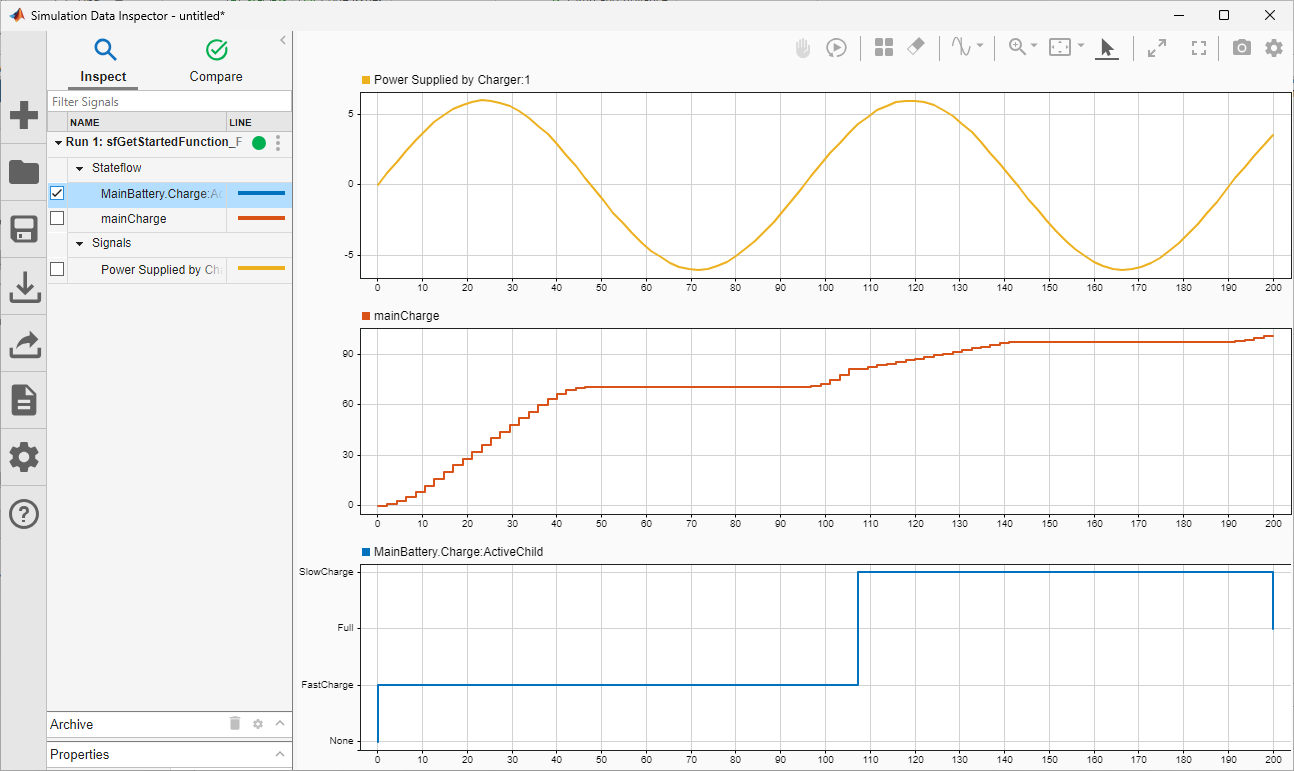Select the Data Cursor pointer tool
Image resolution: width=1294 pixels, height=771 pixels.
(x=1106, y=48)
